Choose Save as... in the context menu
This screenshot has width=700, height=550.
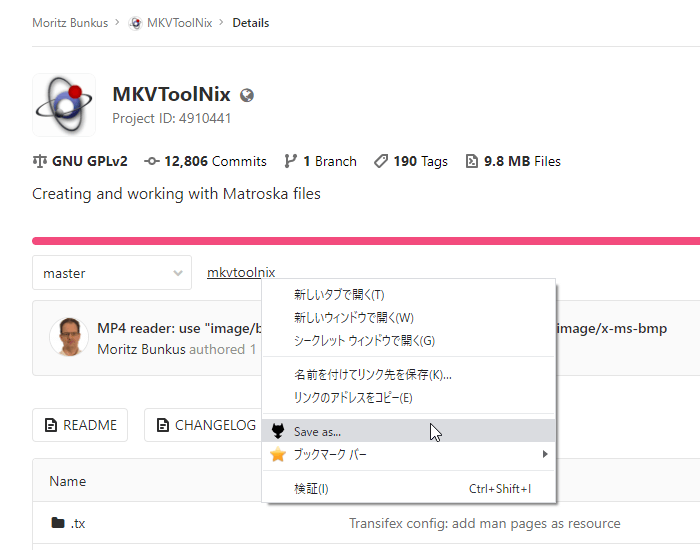click(408, 431)
